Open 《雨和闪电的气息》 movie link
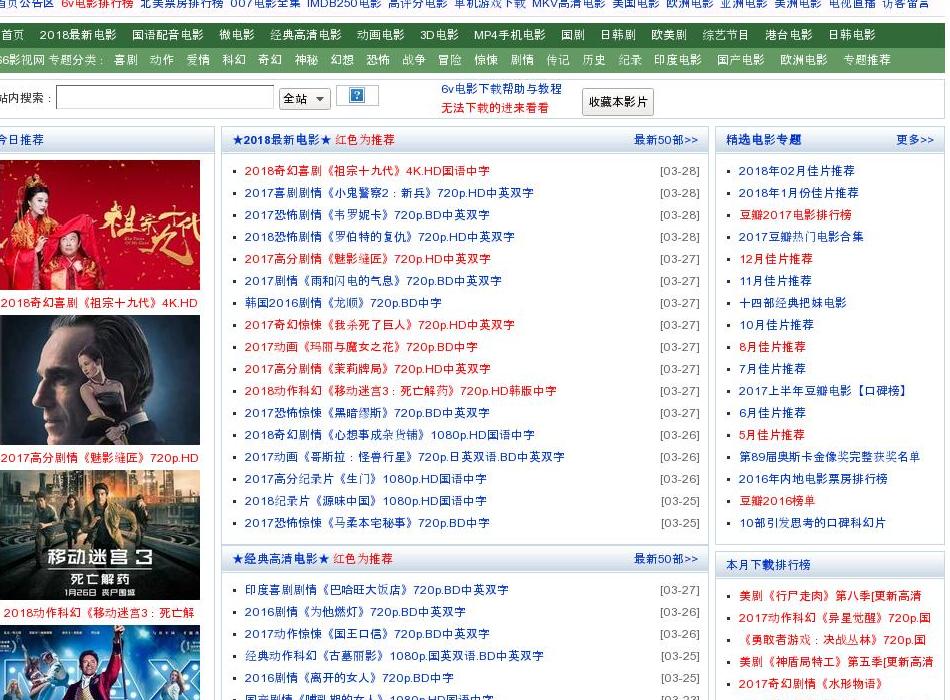This screenshot has width=950, height=700. point(373,281)
